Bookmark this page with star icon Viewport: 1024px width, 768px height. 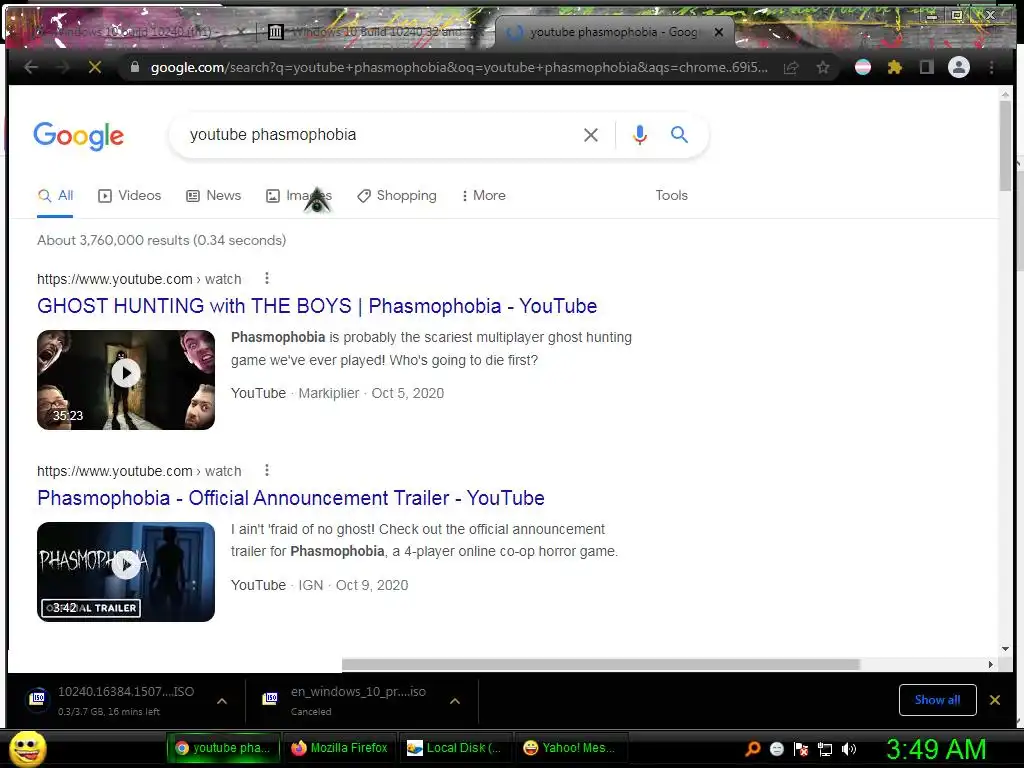coord(823,68)
